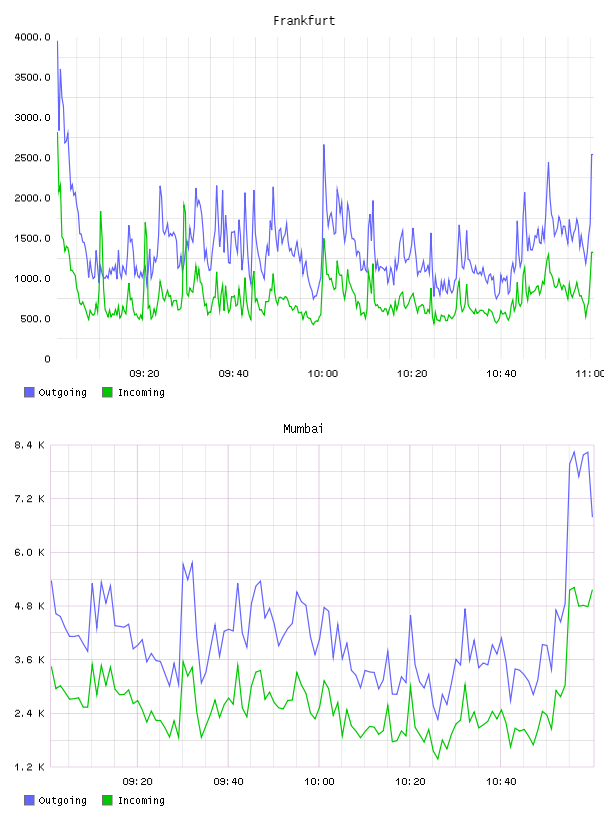Click the Frankfurt outgoing spike at 10:00
The image size is (608, 816).
(324, 145)
